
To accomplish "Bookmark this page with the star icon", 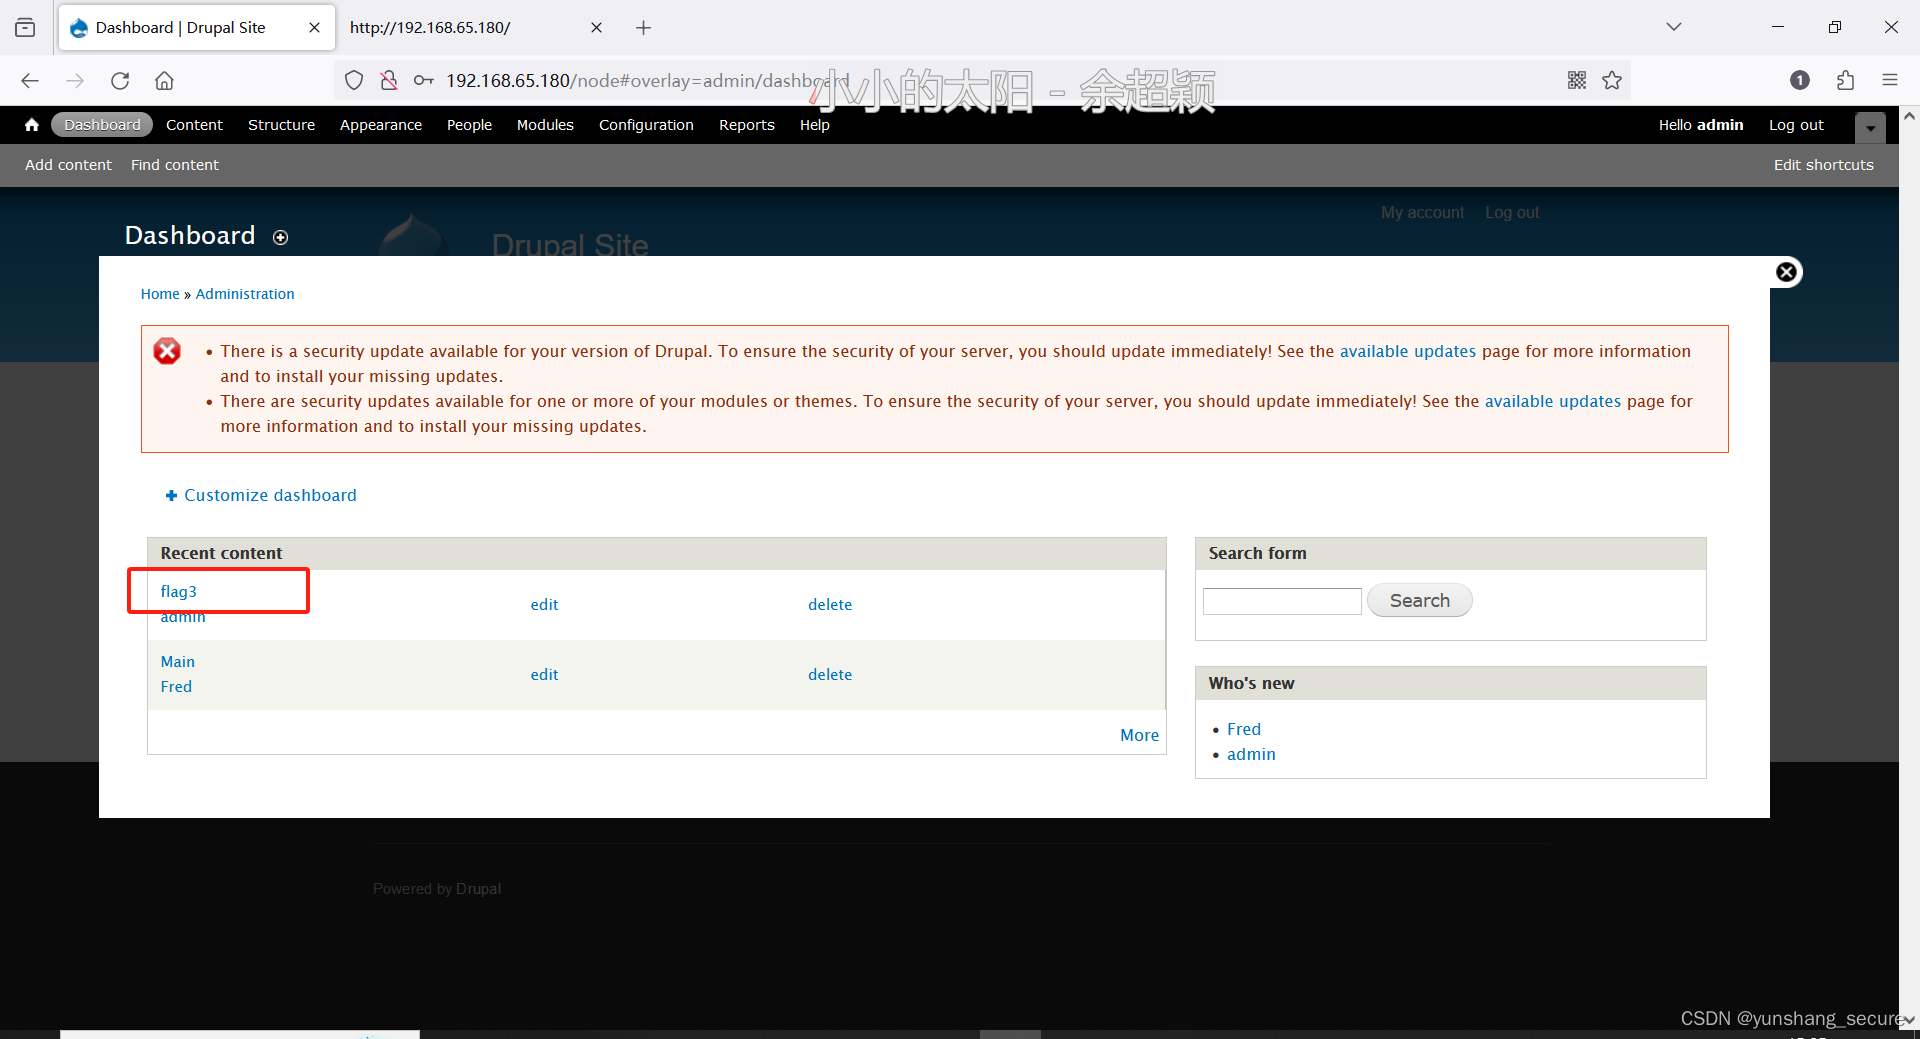I will click(1612, 80).
